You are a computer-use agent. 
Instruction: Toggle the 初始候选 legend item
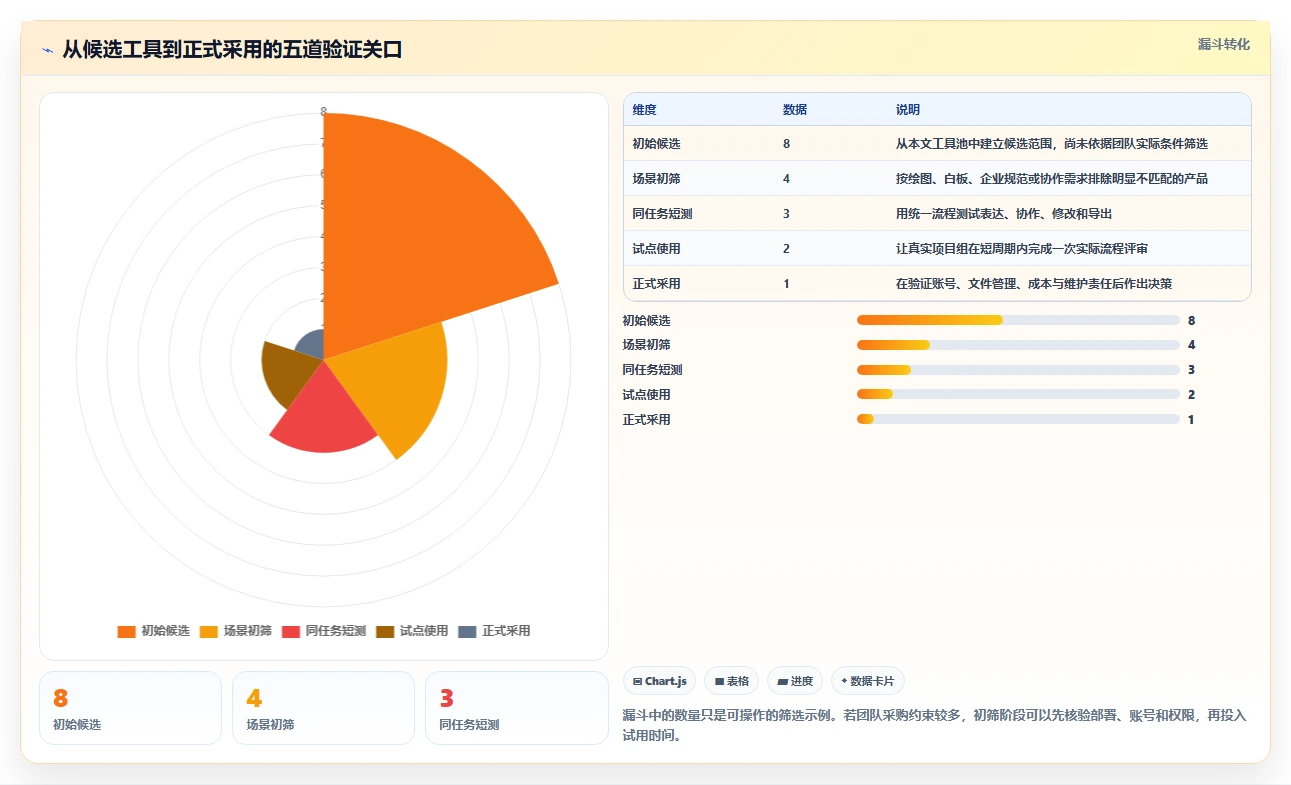coord(153,631)
